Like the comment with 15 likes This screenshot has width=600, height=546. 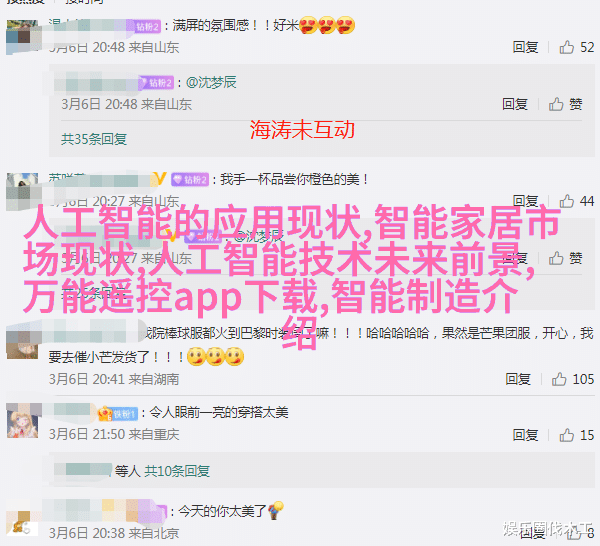pyautogui.click(x=576, y=435)
